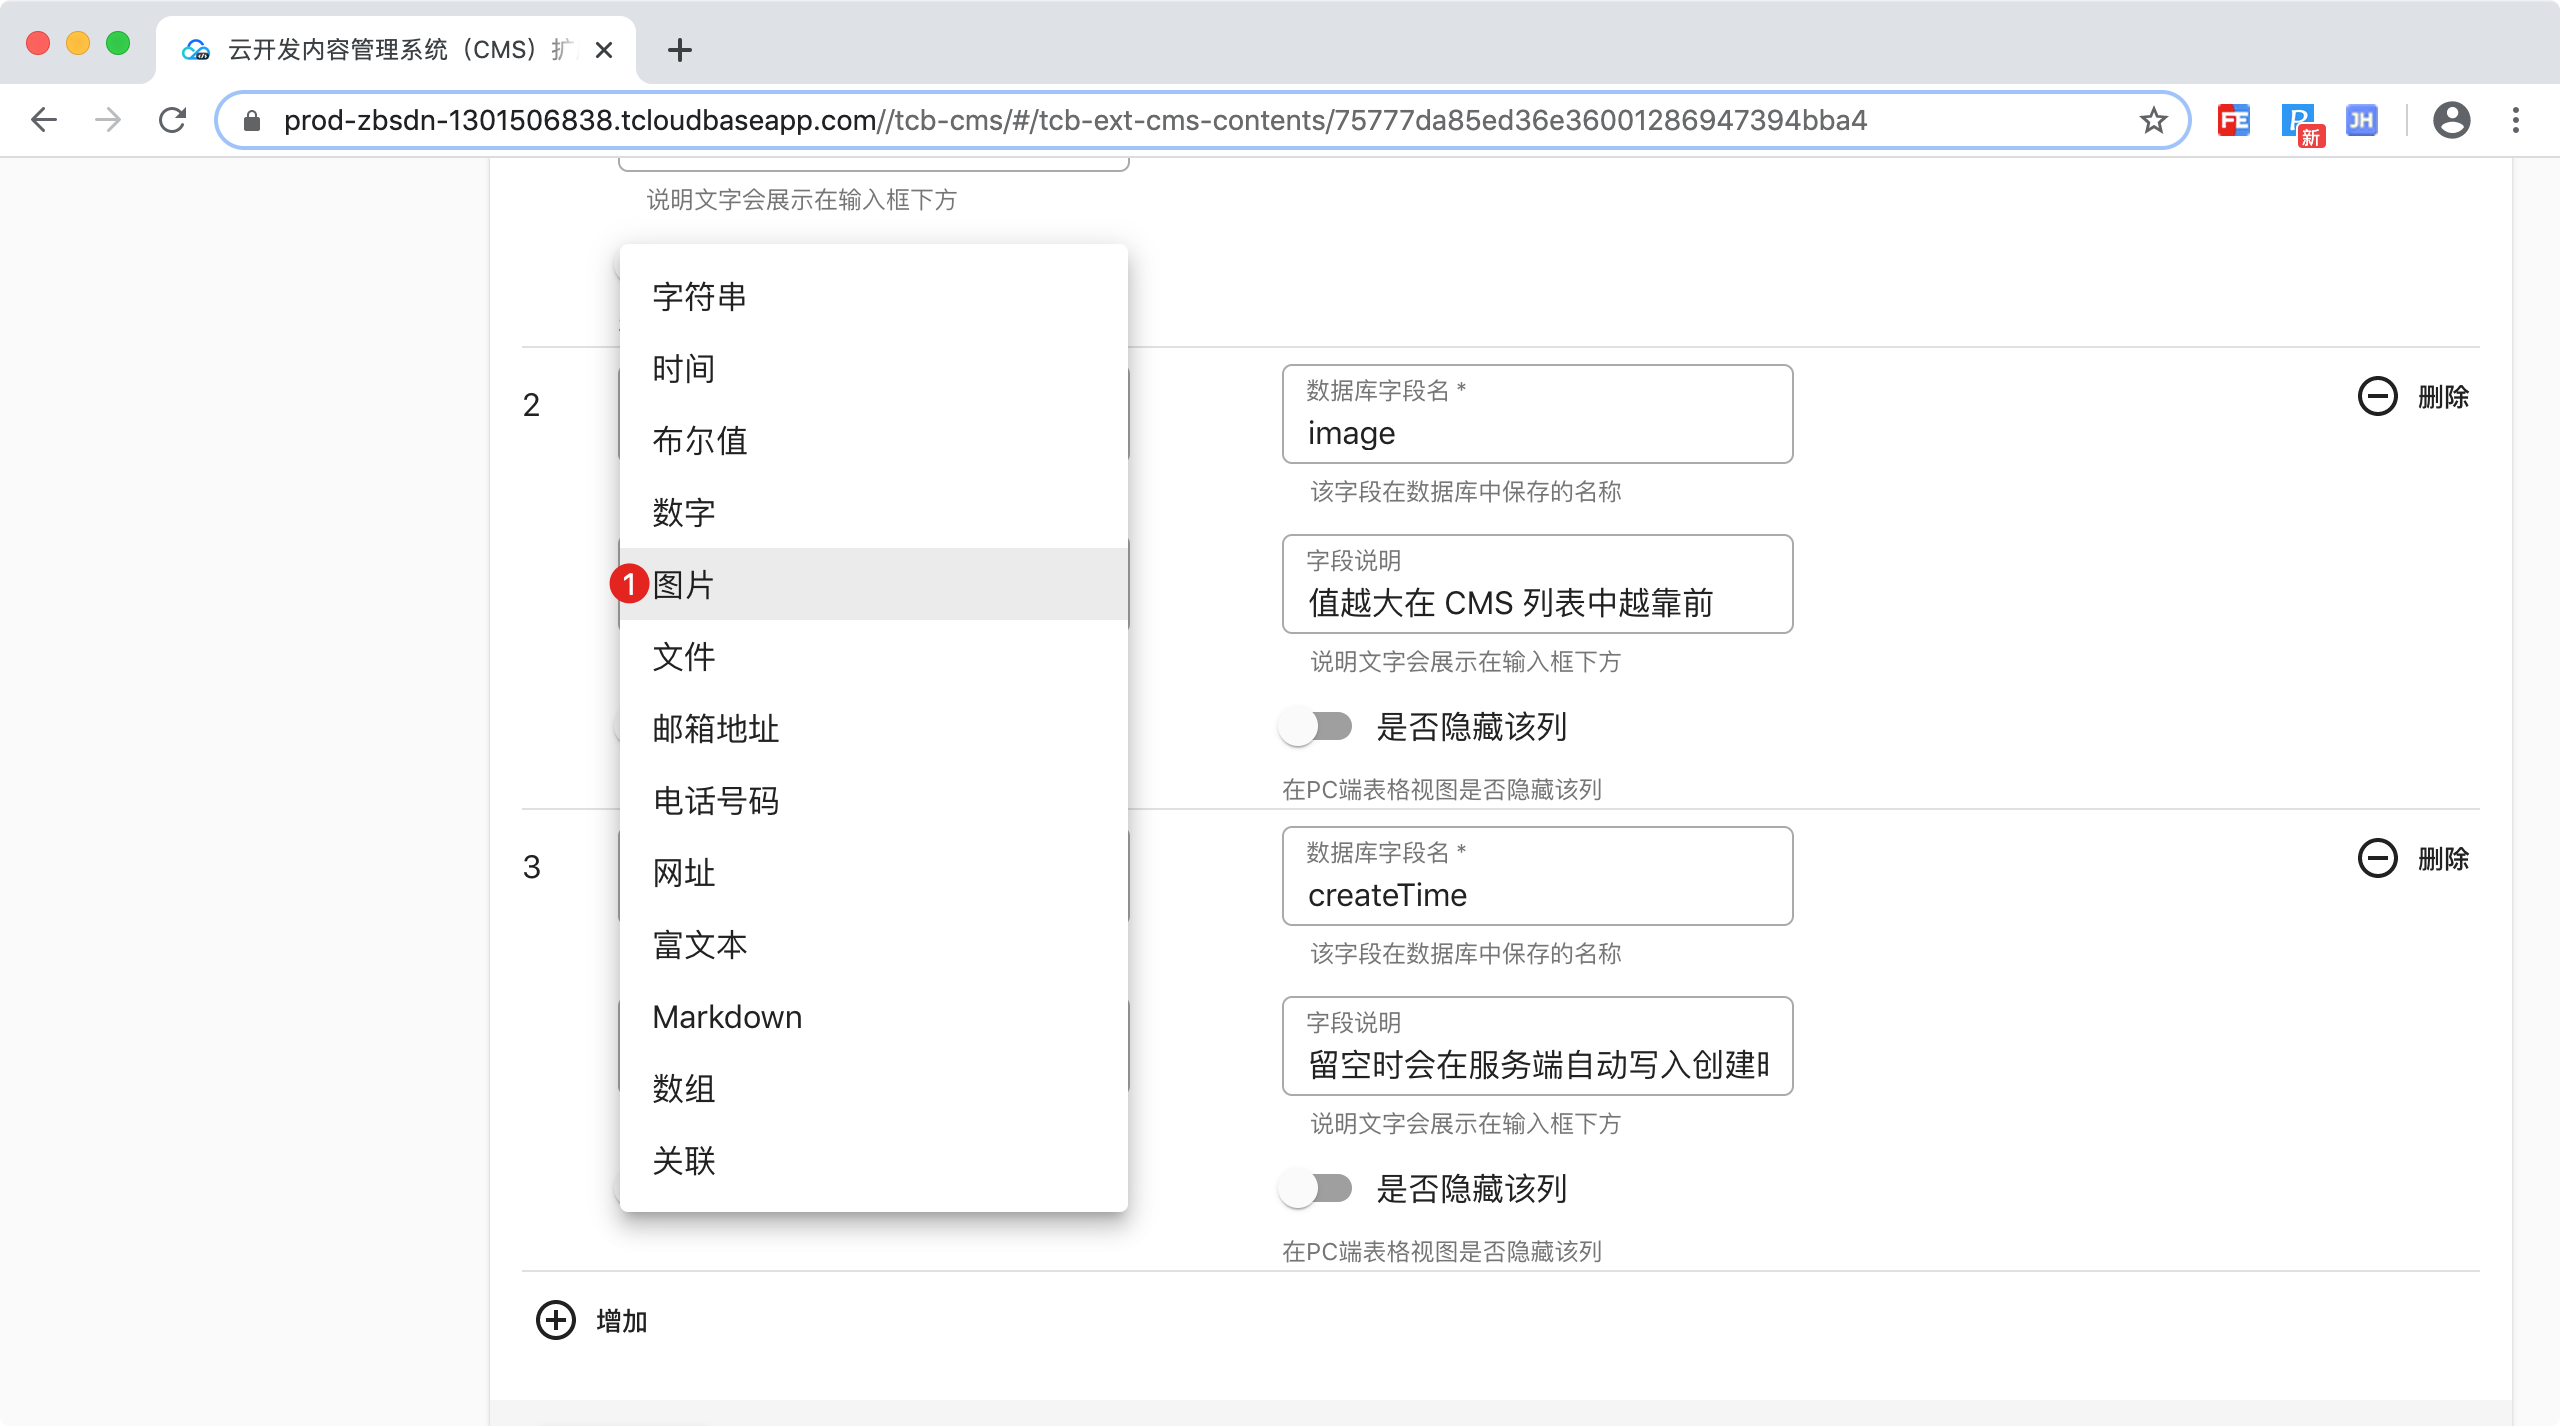The image size is (2560, 1426).
Task: Open the blue JH browser extension
Action: [x=2361, y=121]
